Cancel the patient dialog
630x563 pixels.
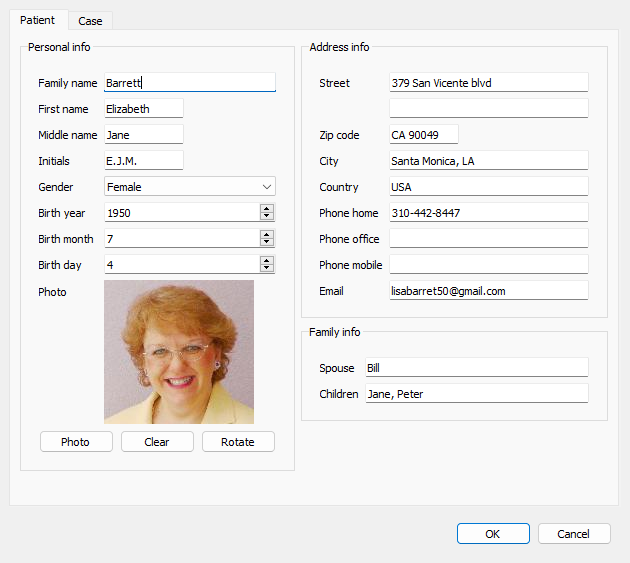574,534
